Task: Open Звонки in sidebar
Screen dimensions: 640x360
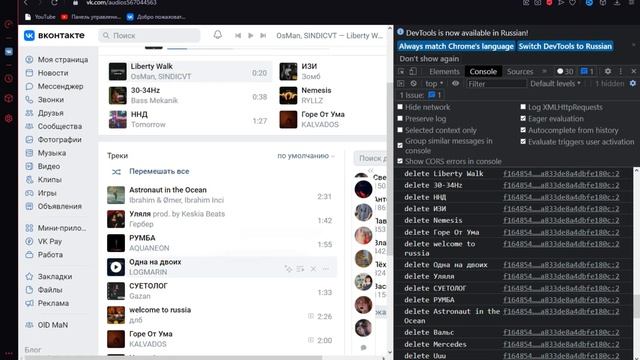Action: click(x=44, y=100)
